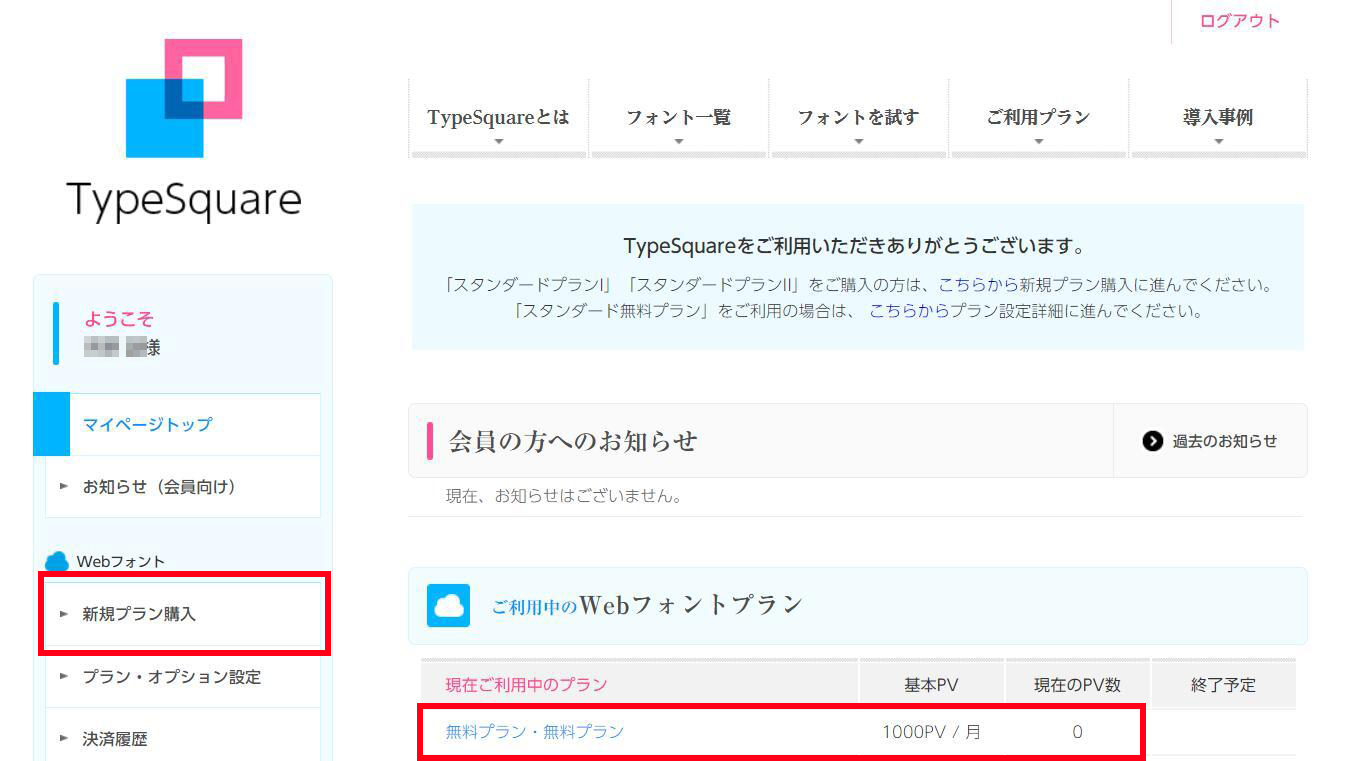Follow first こちらから link for new plan purchase

point(978,285)
